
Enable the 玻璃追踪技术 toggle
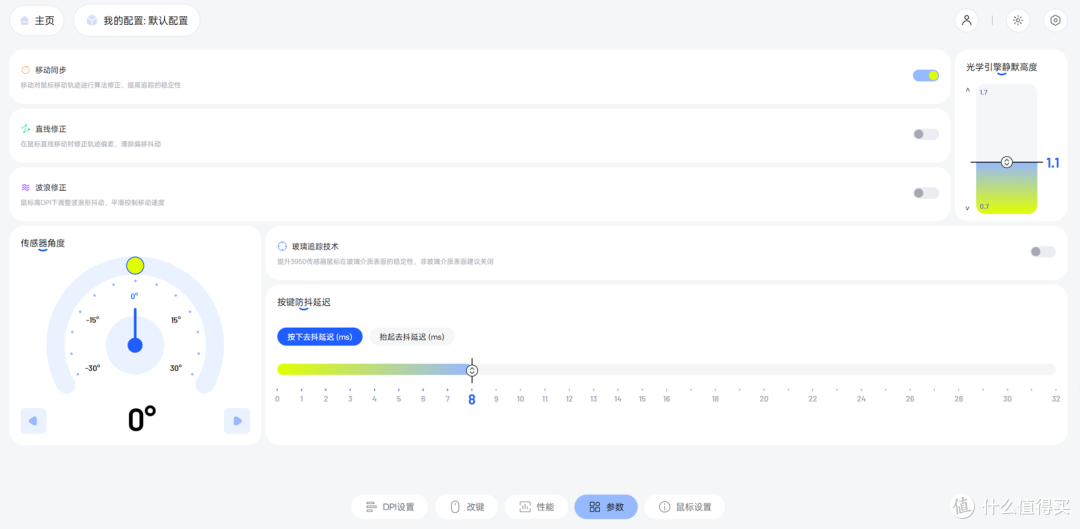(x=1043, y=251)
